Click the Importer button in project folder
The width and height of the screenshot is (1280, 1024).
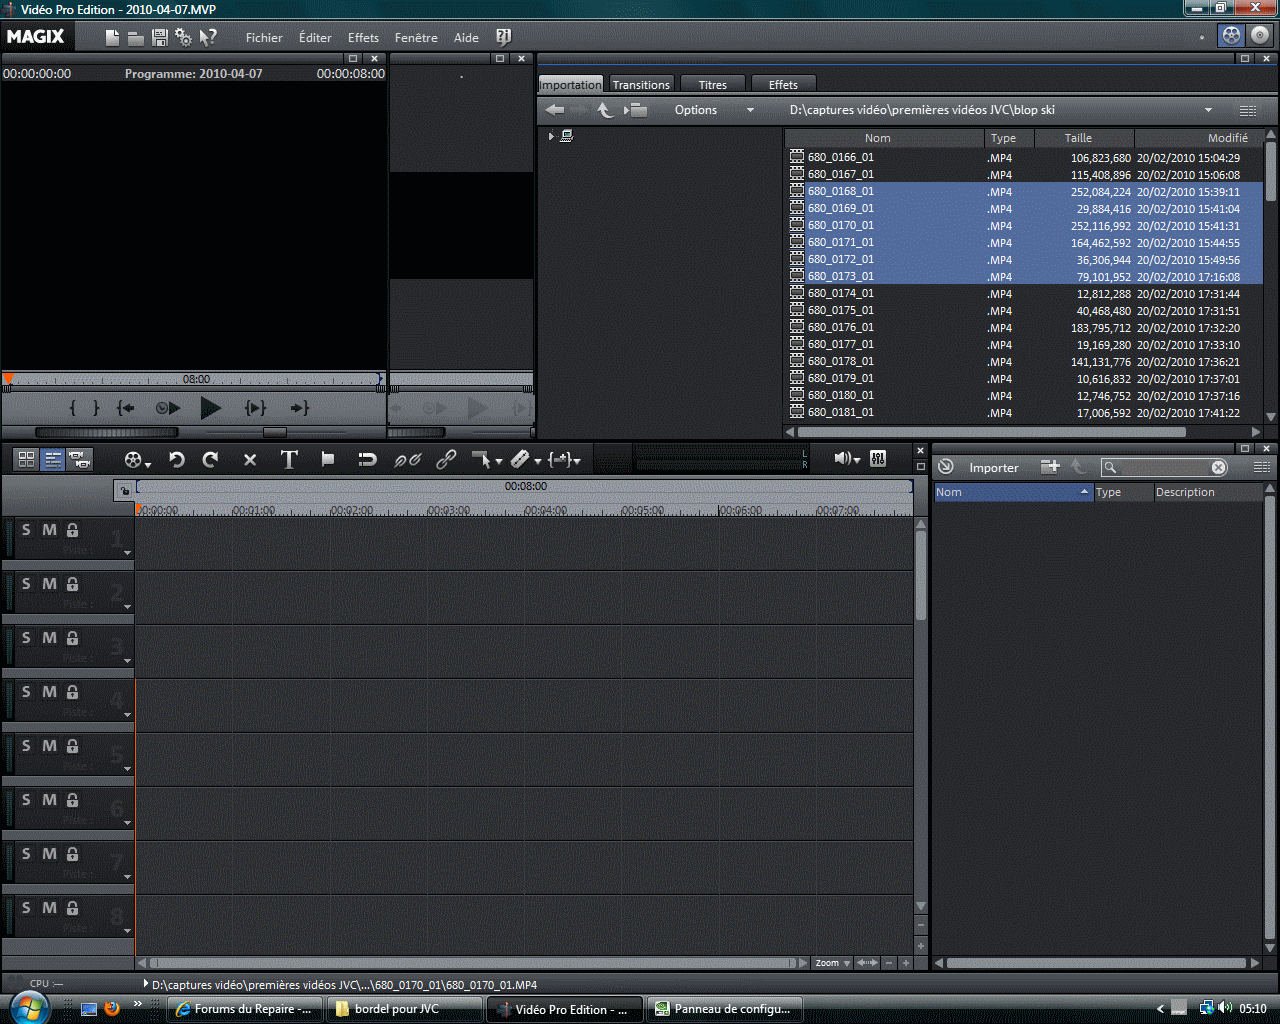coord(993,467)
